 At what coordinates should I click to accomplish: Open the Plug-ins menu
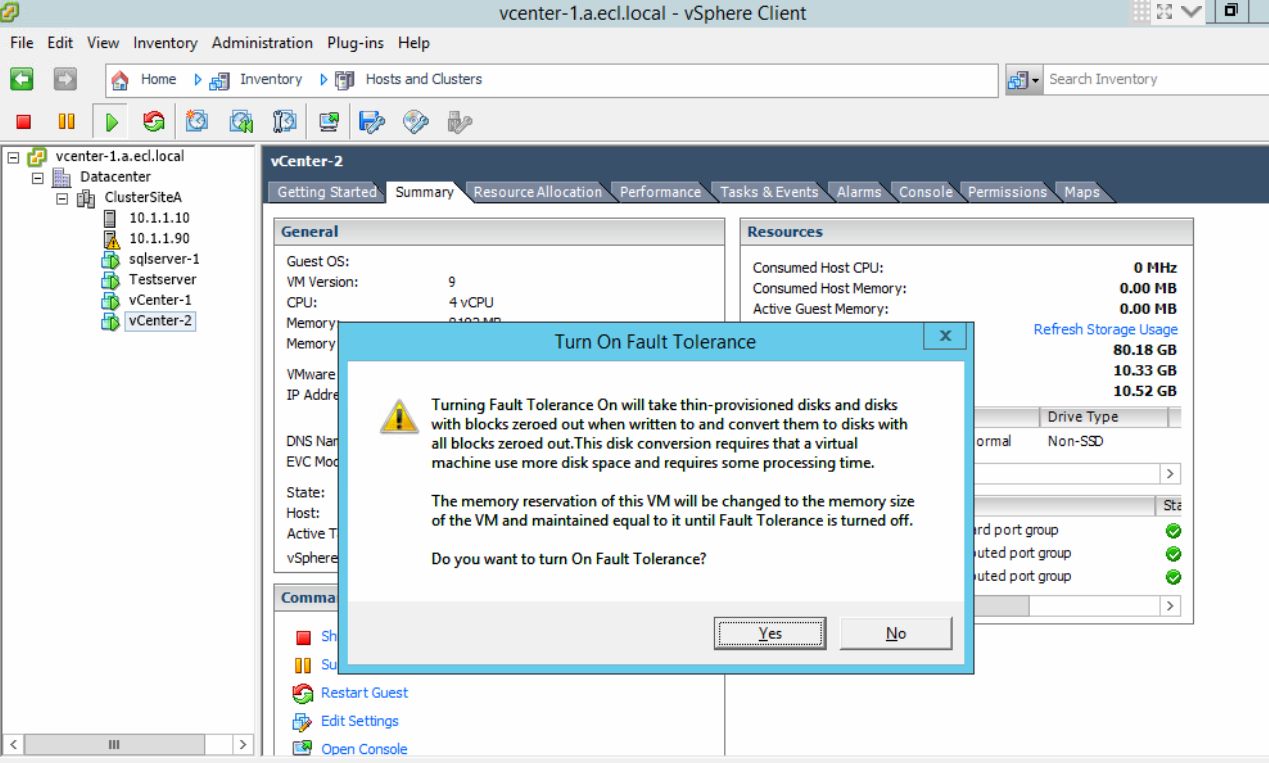355,43
